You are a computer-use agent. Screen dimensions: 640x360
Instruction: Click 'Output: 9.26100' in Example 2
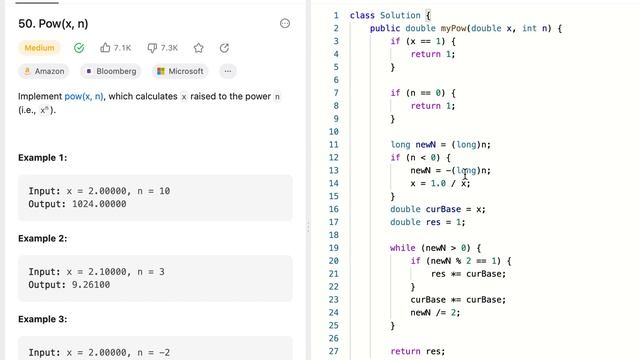point(69,285)
